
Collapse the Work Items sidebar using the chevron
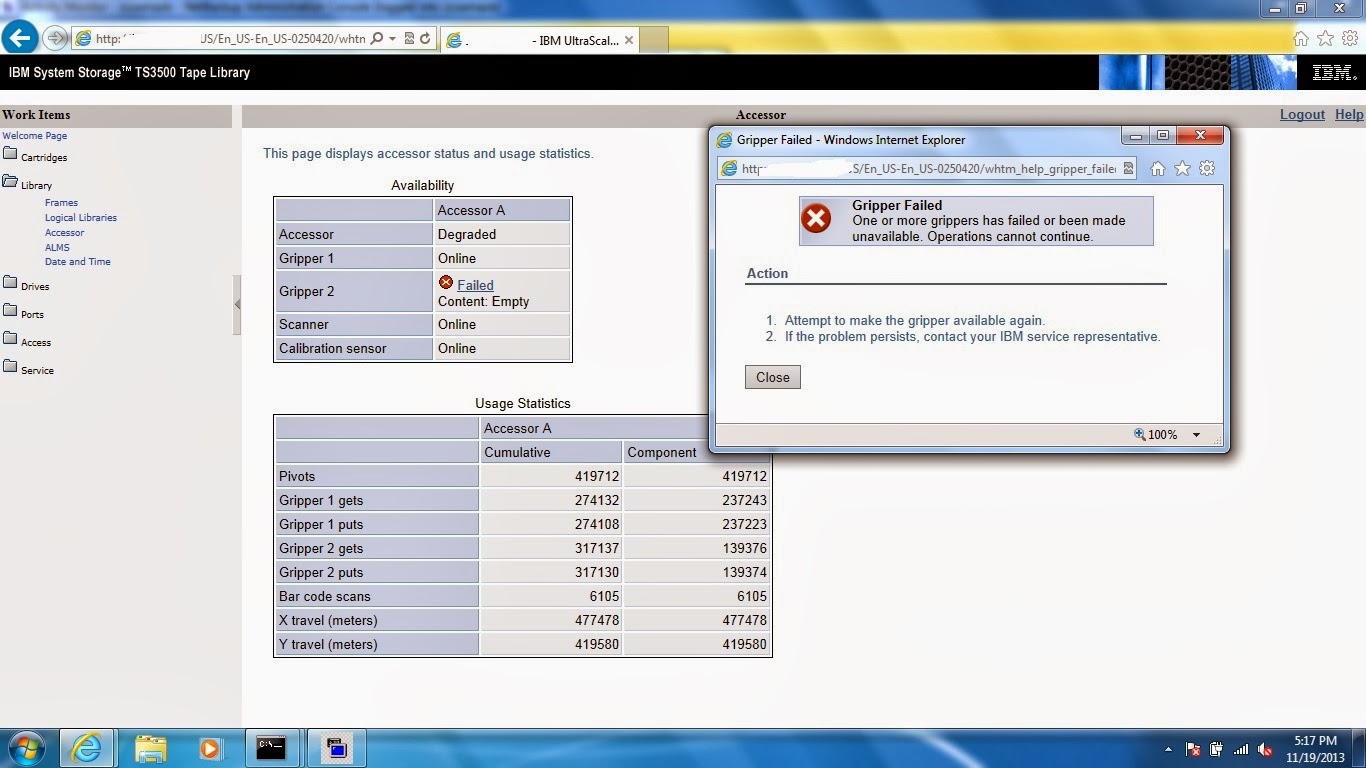click(x=237, y=305)
